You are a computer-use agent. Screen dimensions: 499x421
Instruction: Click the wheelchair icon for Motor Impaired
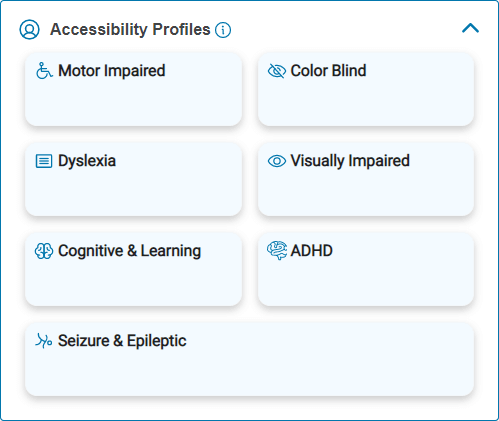coord(44,71)
